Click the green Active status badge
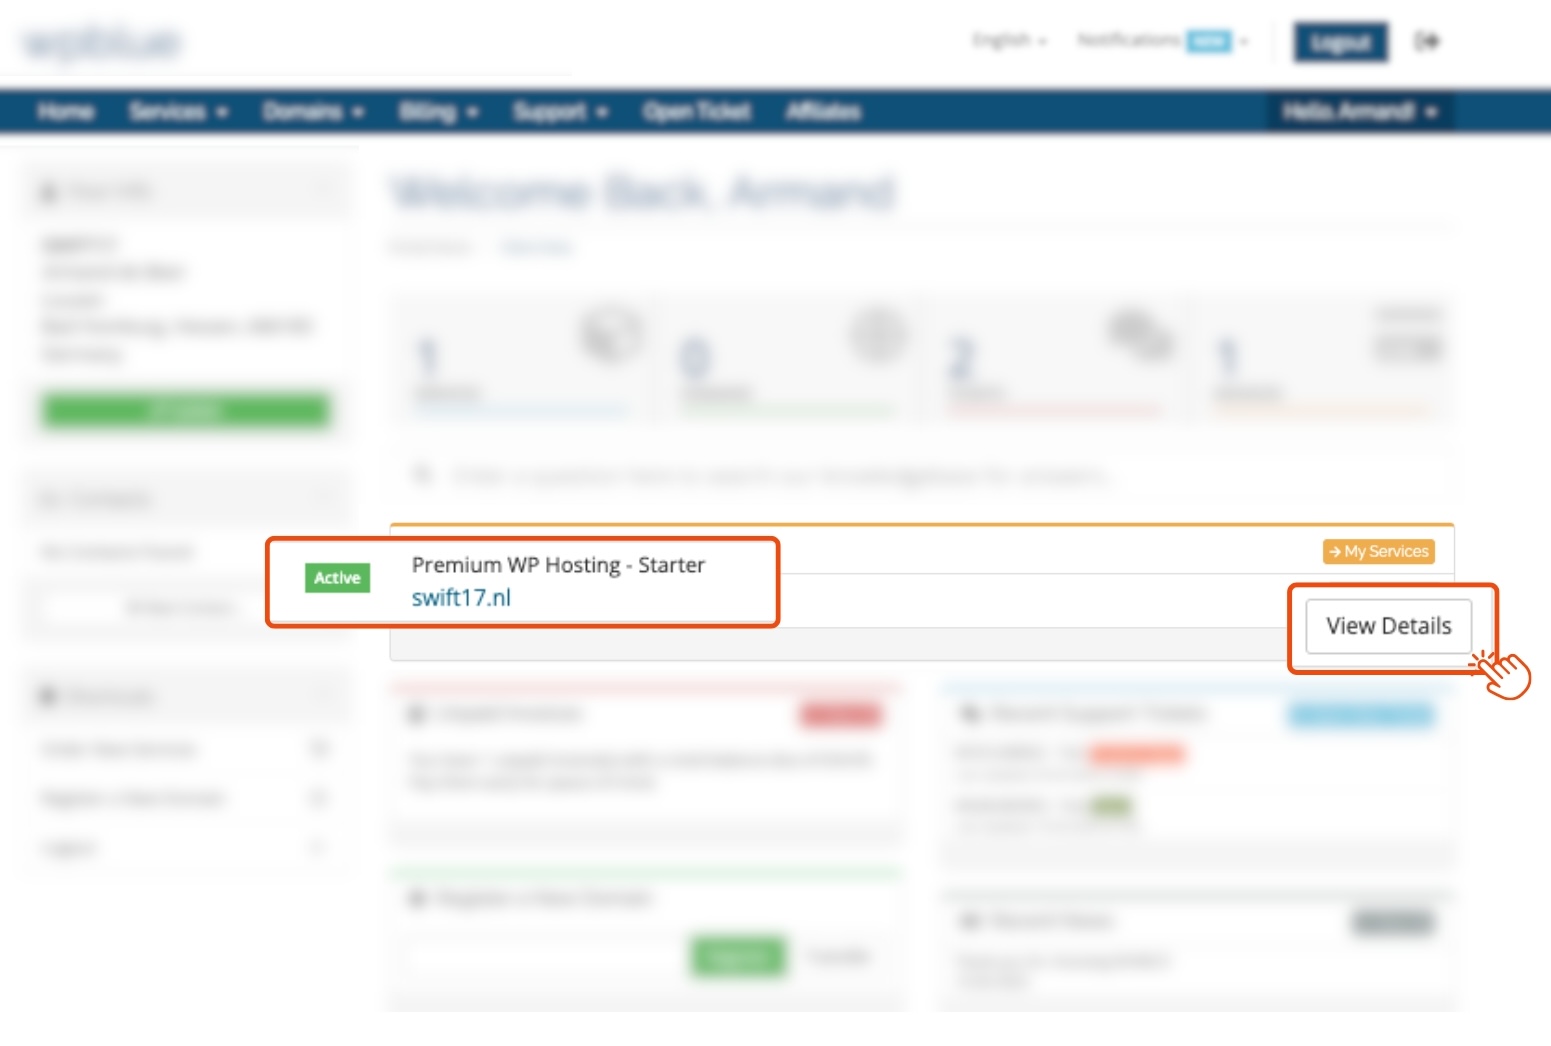This screenshot has height=1046, width=1551. pos(337,578)
